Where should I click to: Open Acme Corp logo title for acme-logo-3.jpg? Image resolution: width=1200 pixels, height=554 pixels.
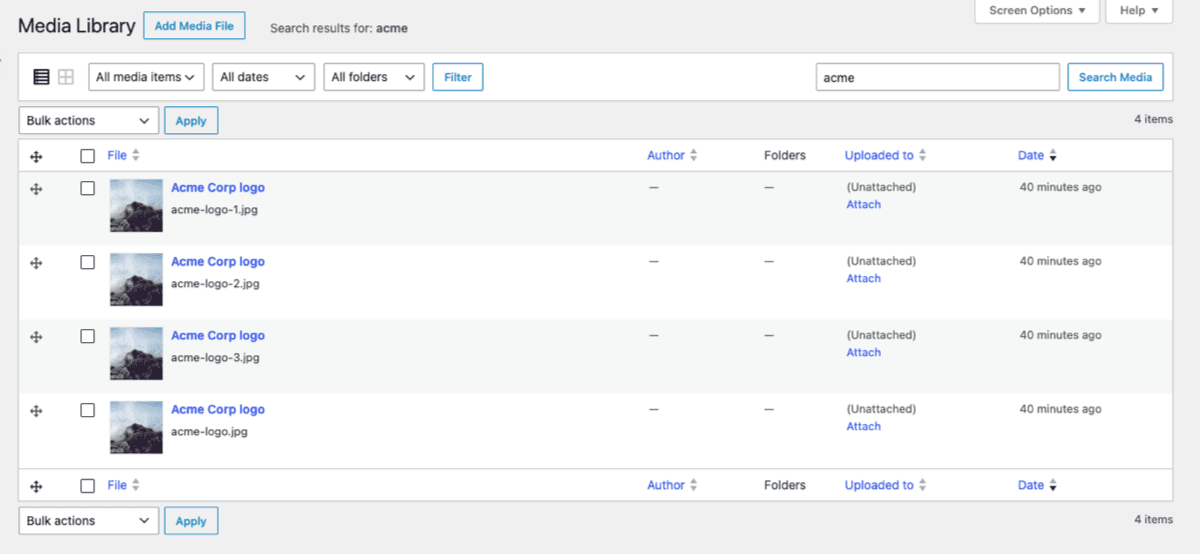(x=218, y=336)
